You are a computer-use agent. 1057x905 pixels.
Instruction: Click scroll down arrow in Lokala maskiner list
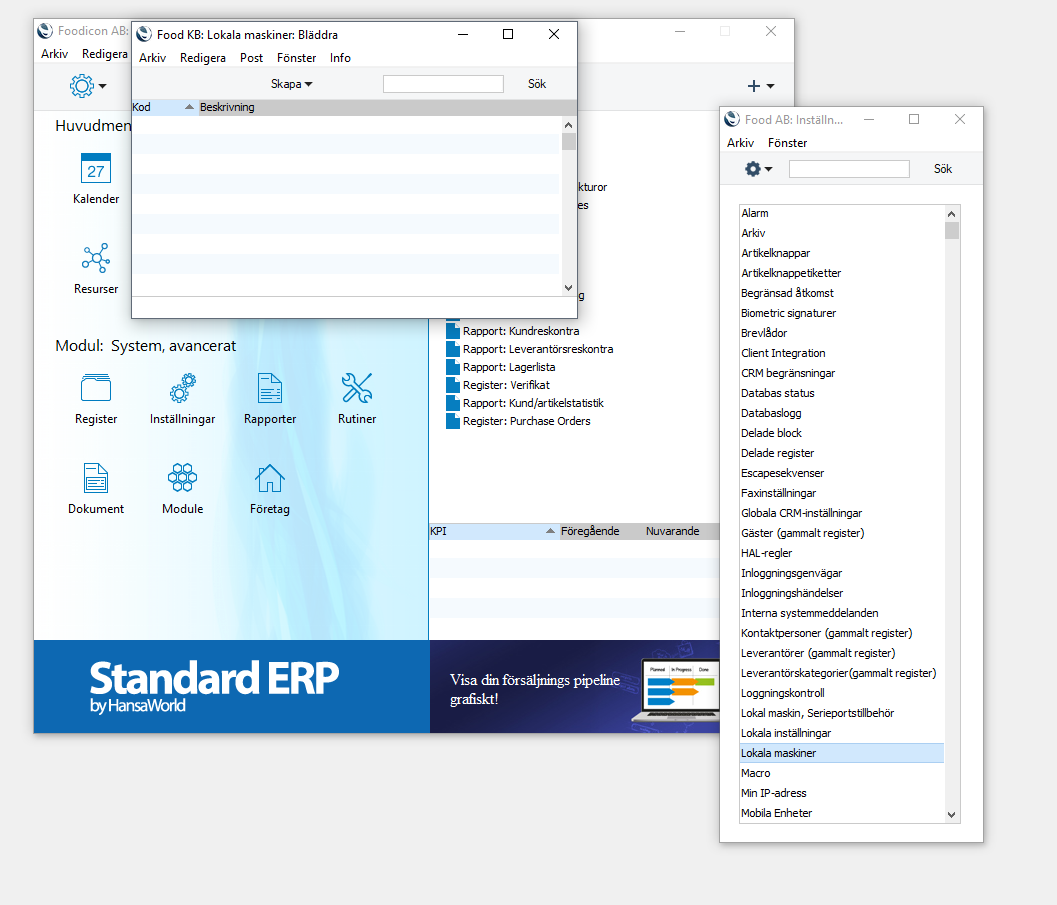pyautogui.click(x=568, y=288)
